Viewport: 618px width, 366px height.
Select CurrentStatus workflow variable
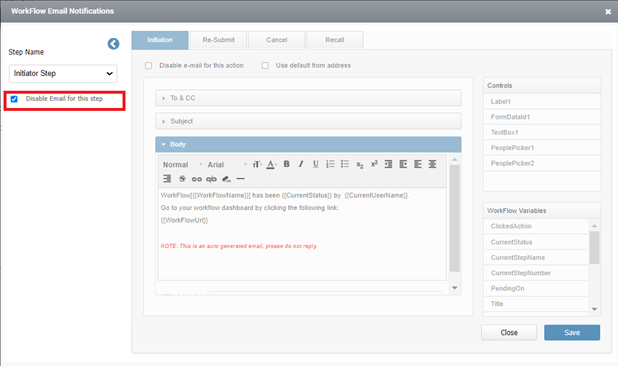tap(536, 242)
